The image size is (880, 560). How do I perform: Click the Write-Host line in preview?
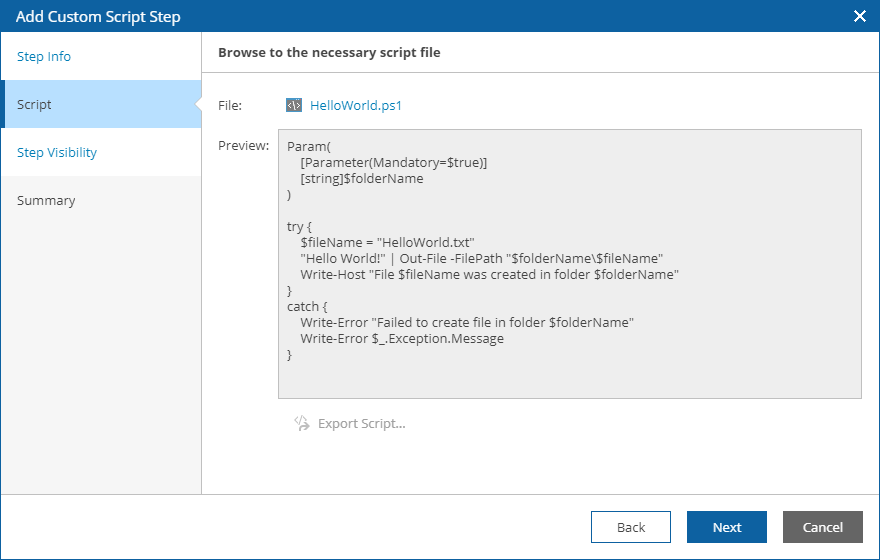[x=489, y=274]
